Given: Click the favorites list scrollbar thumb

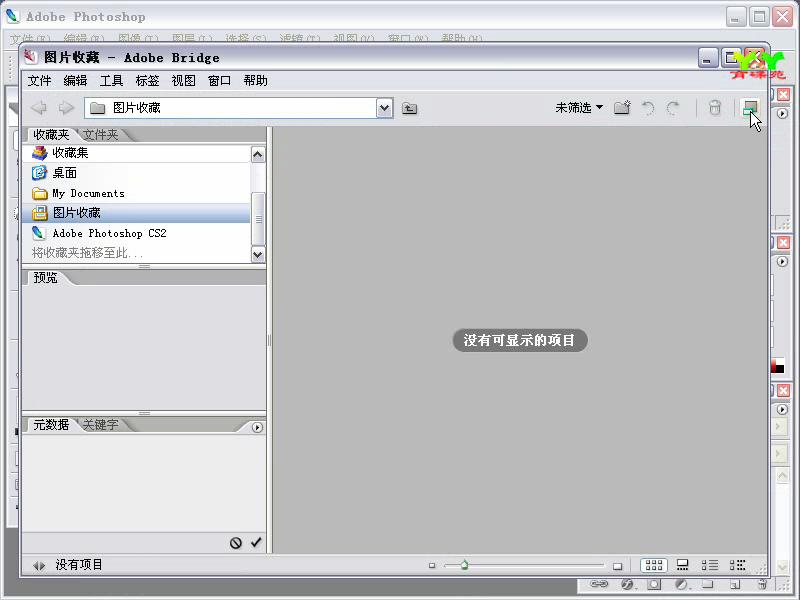Looking at the screenshot, I should tap(258, 219).
